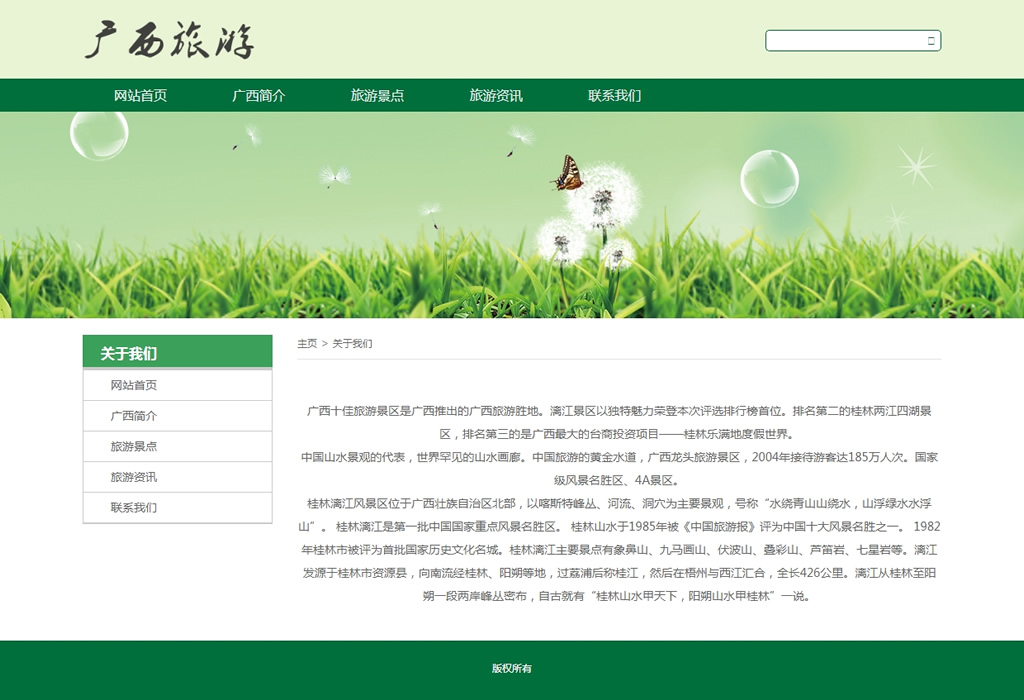Click the paragraph starting with 广西十佳旅游景区

pyautogui.click(x=619, y=422)
